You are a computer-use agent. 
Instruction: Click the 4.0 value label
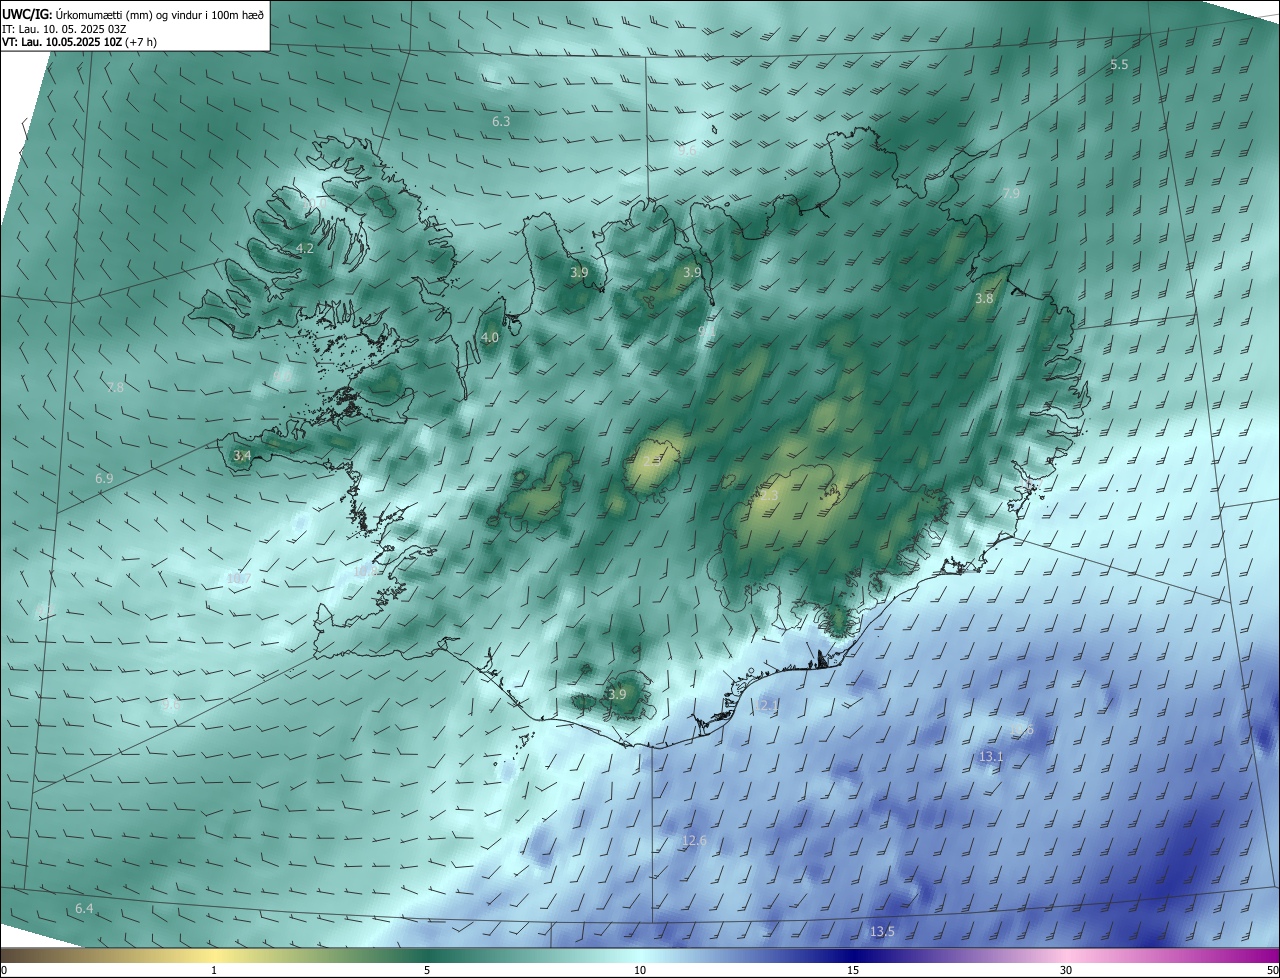[490, 338]
